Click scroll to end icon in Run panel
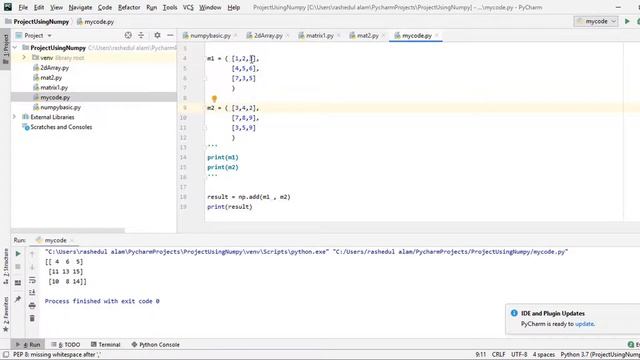Viewport: 640px width, 360px height. (32, 292)
